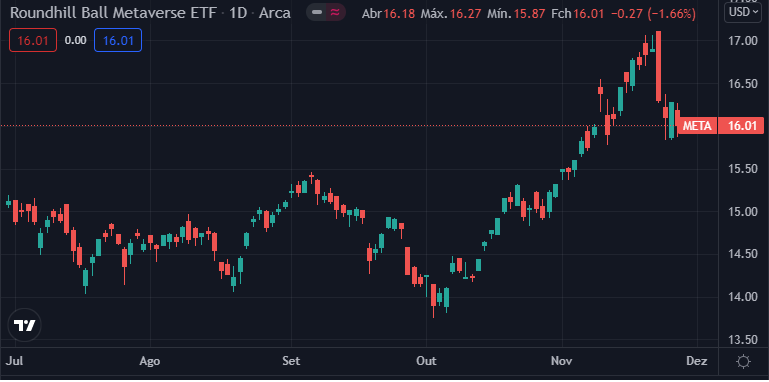Click the Set label on time axis

point(291,361)
